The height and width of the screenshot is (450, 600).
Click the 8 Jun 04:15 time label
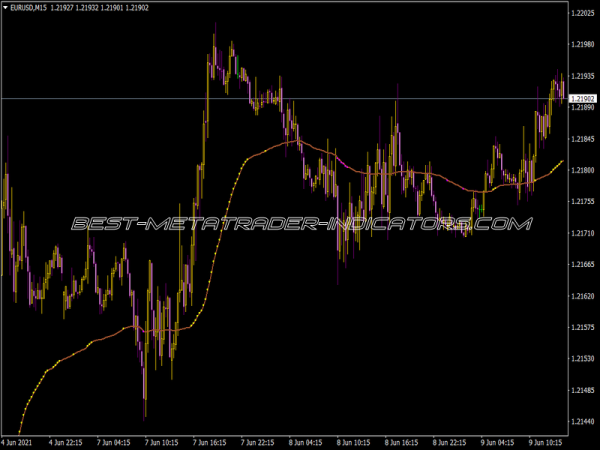304,441
